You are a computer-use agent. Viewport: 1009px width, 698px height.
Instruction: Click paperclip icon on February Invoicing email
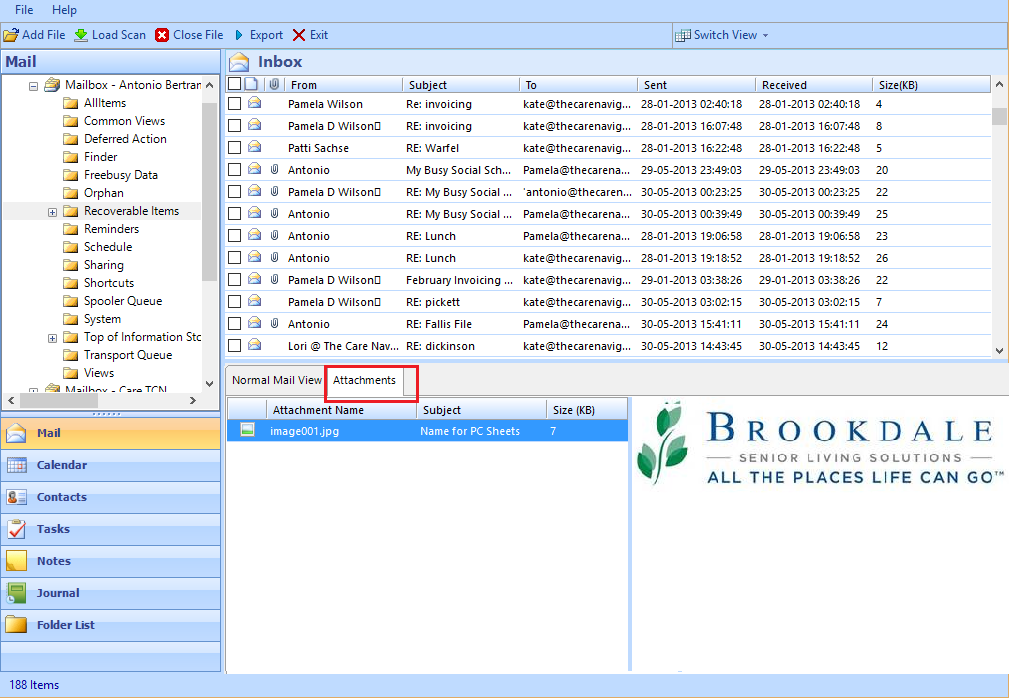click(274, 279)
